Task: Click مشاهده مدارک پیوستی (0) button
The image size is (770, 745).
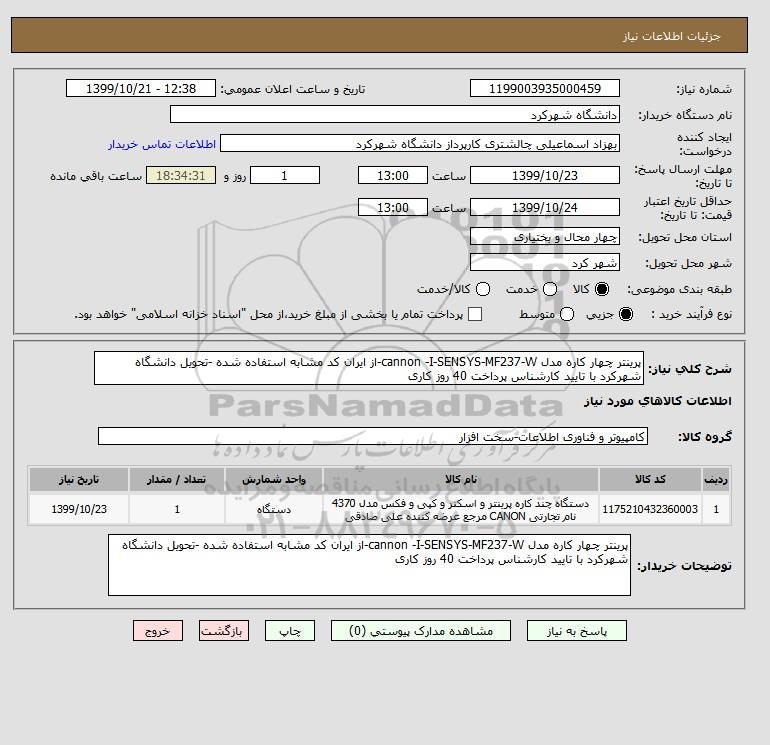Action: point(421,631)
